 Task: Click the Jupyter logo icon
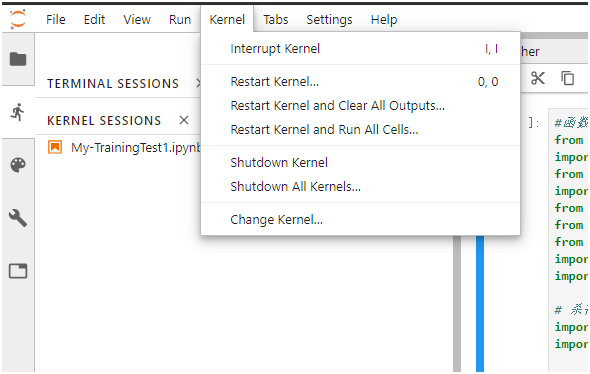coord(18,19)
